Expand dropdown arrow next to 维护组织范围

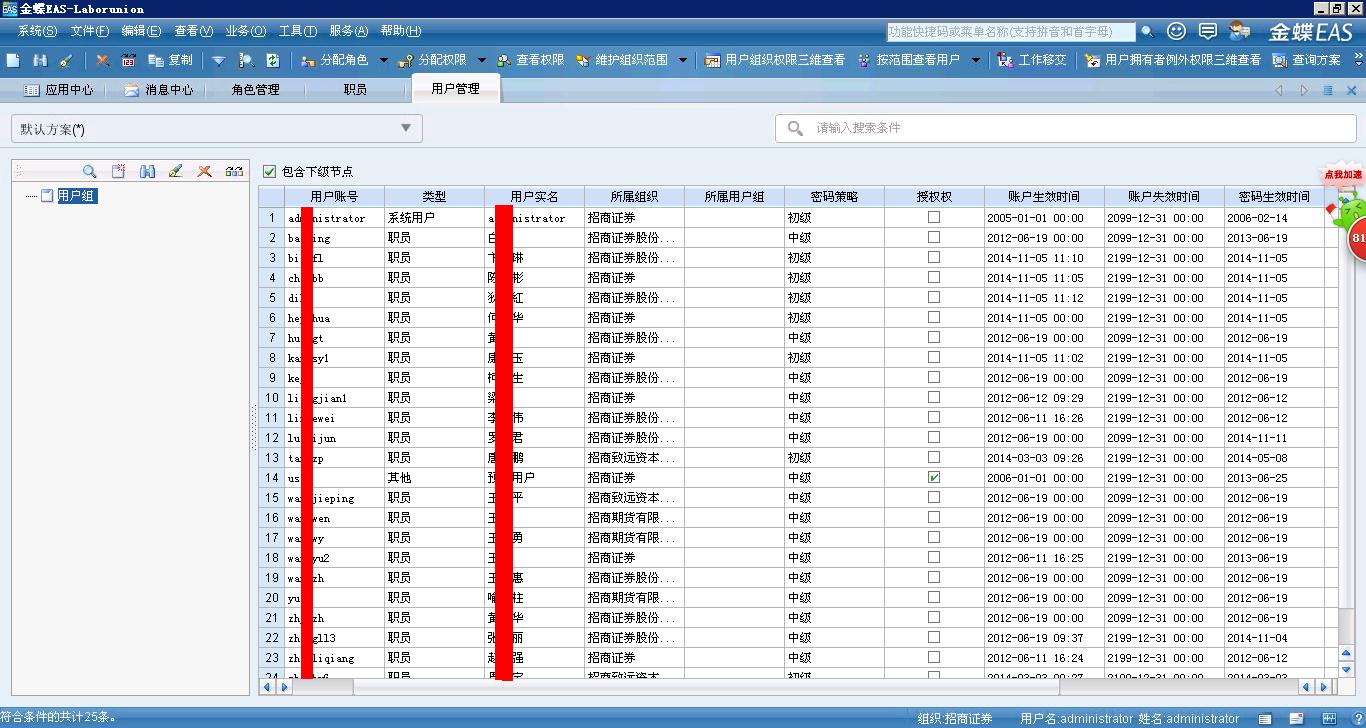[x=683, y=60]
